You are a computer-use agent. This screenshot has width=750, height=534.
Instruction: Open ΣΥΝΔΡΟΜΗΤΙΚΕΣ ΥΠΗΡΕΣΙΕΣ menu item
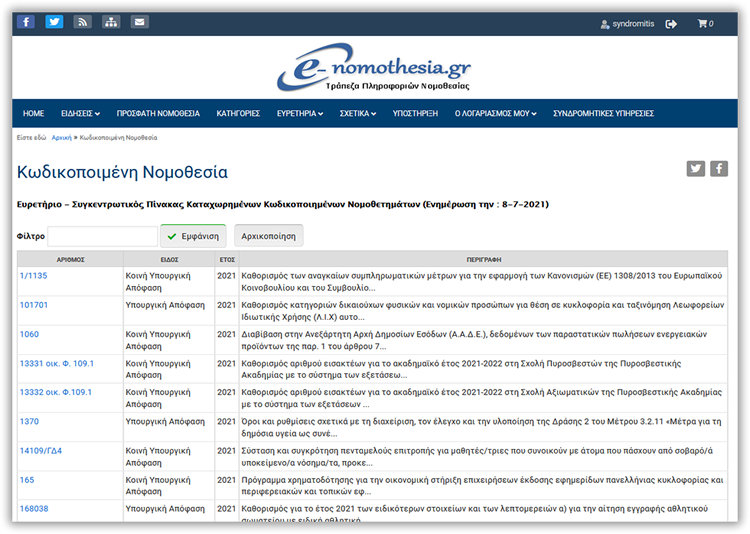tap(604, 113)
